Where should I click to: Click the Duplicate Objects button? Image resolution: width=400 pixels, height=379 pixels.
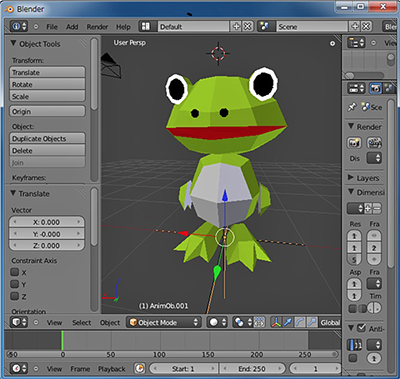pos(47,139)
